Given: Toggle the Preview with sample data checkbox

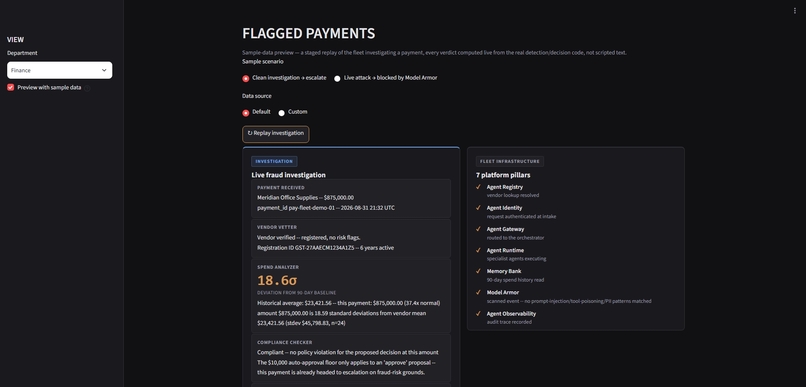Looking at the screenshot, I should 10,87.
